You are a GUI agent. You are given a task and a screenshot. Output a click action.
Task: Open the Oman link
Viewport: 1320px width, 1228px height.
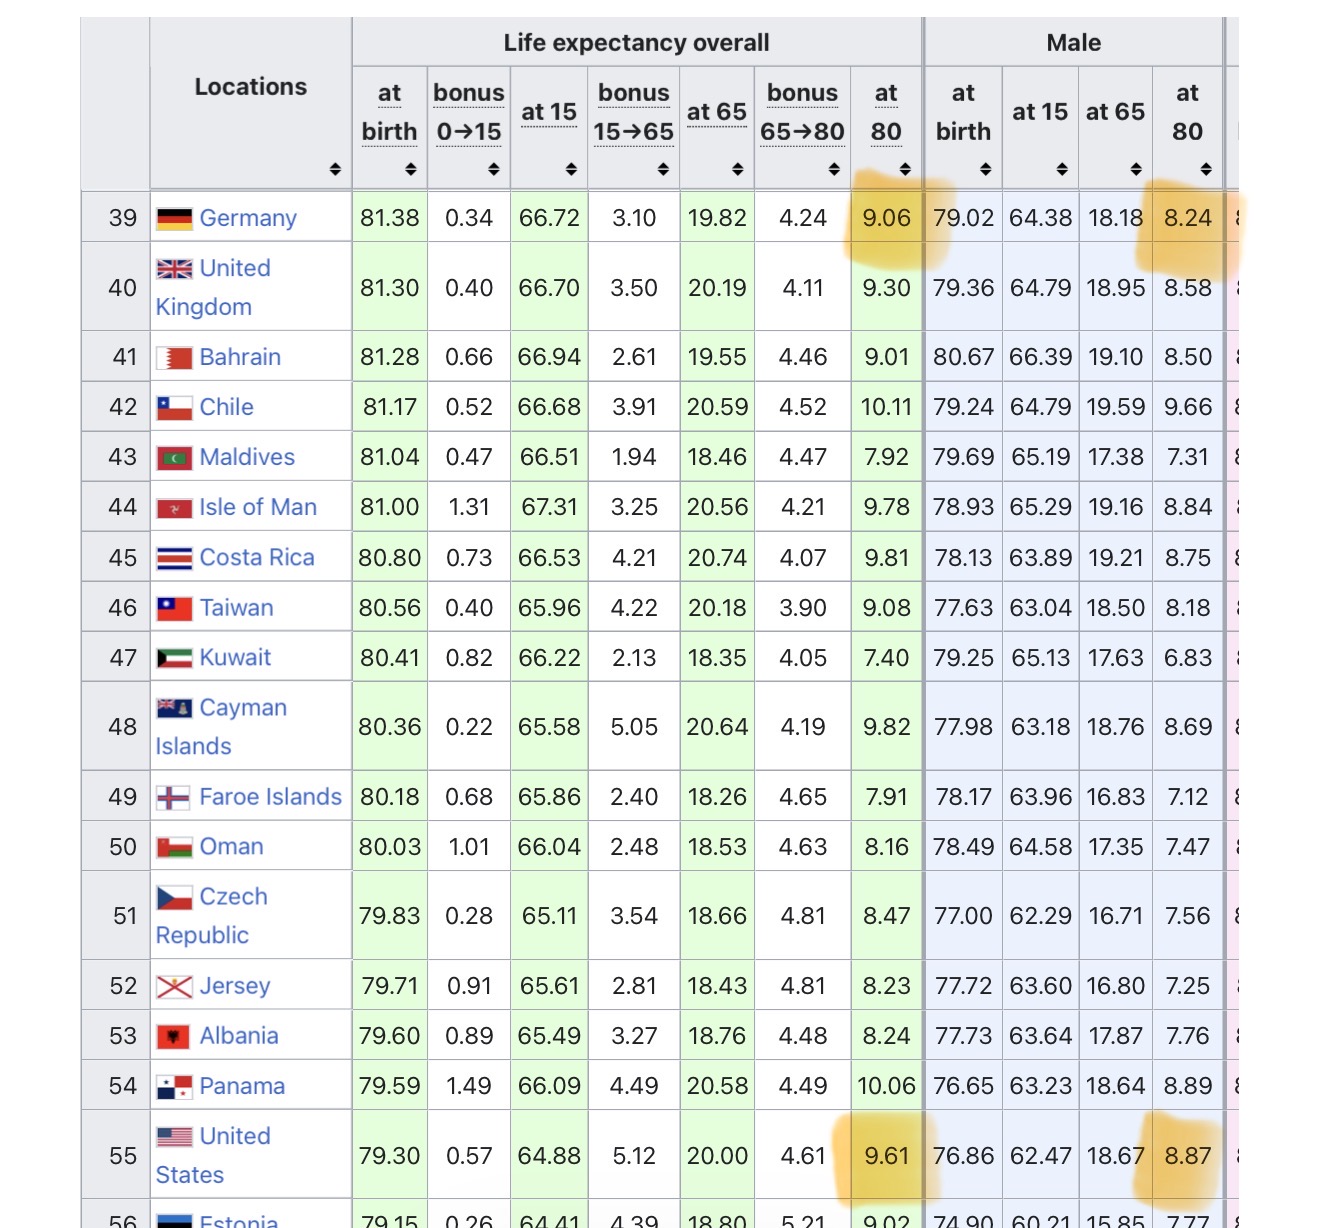coord(231,847)
